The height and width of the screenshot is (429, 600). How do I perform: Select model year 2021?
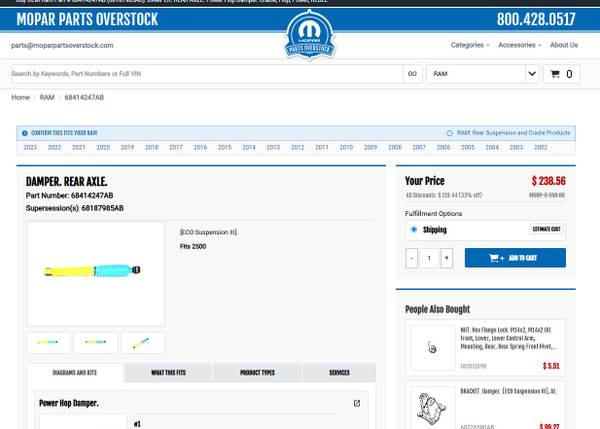(79, 148)
